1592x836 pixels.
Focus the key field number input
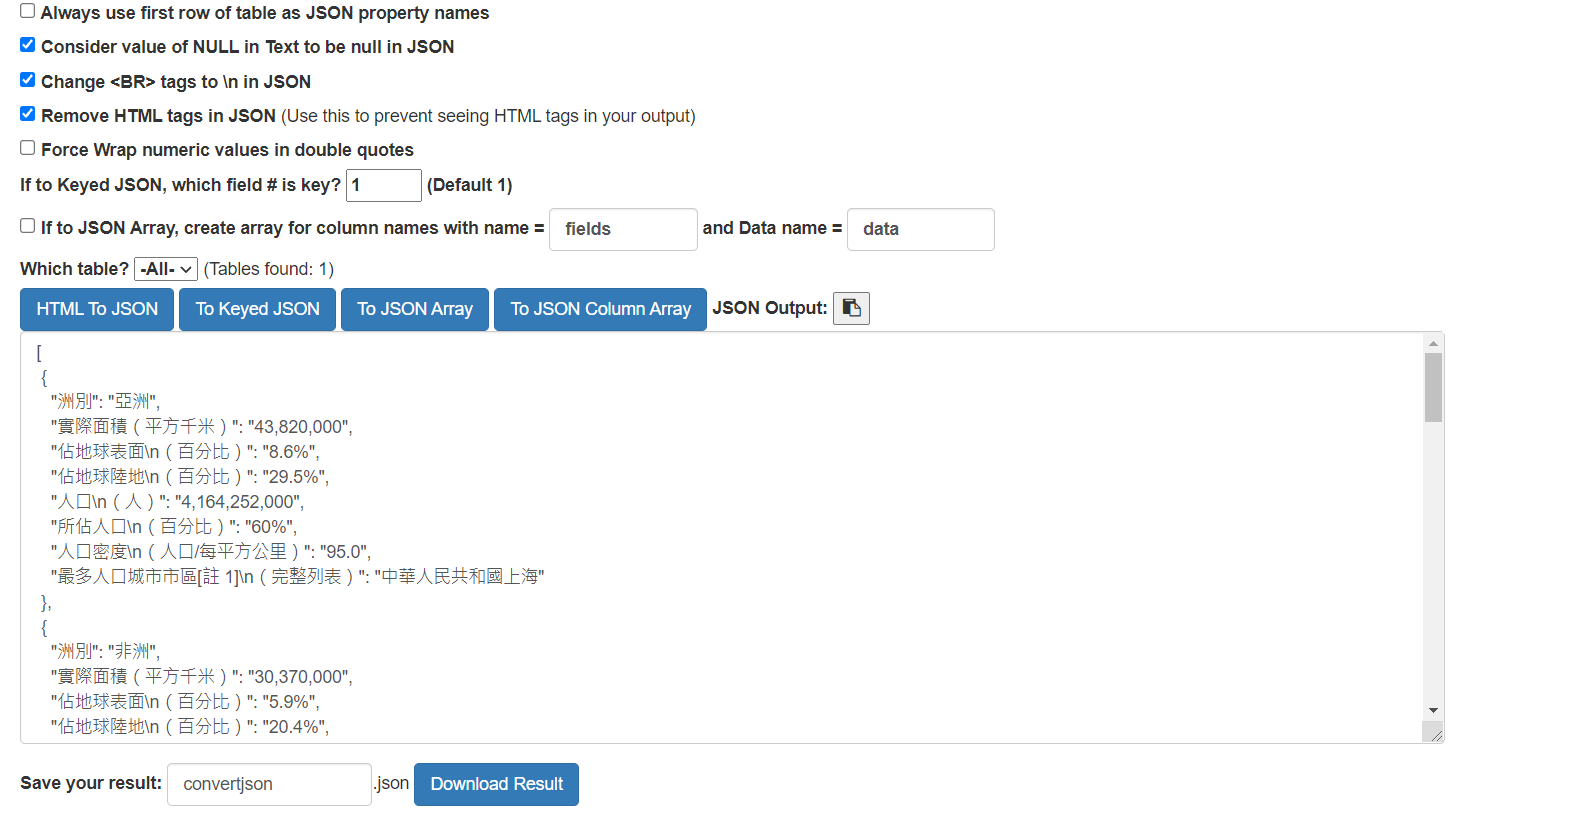pos(384,185)
